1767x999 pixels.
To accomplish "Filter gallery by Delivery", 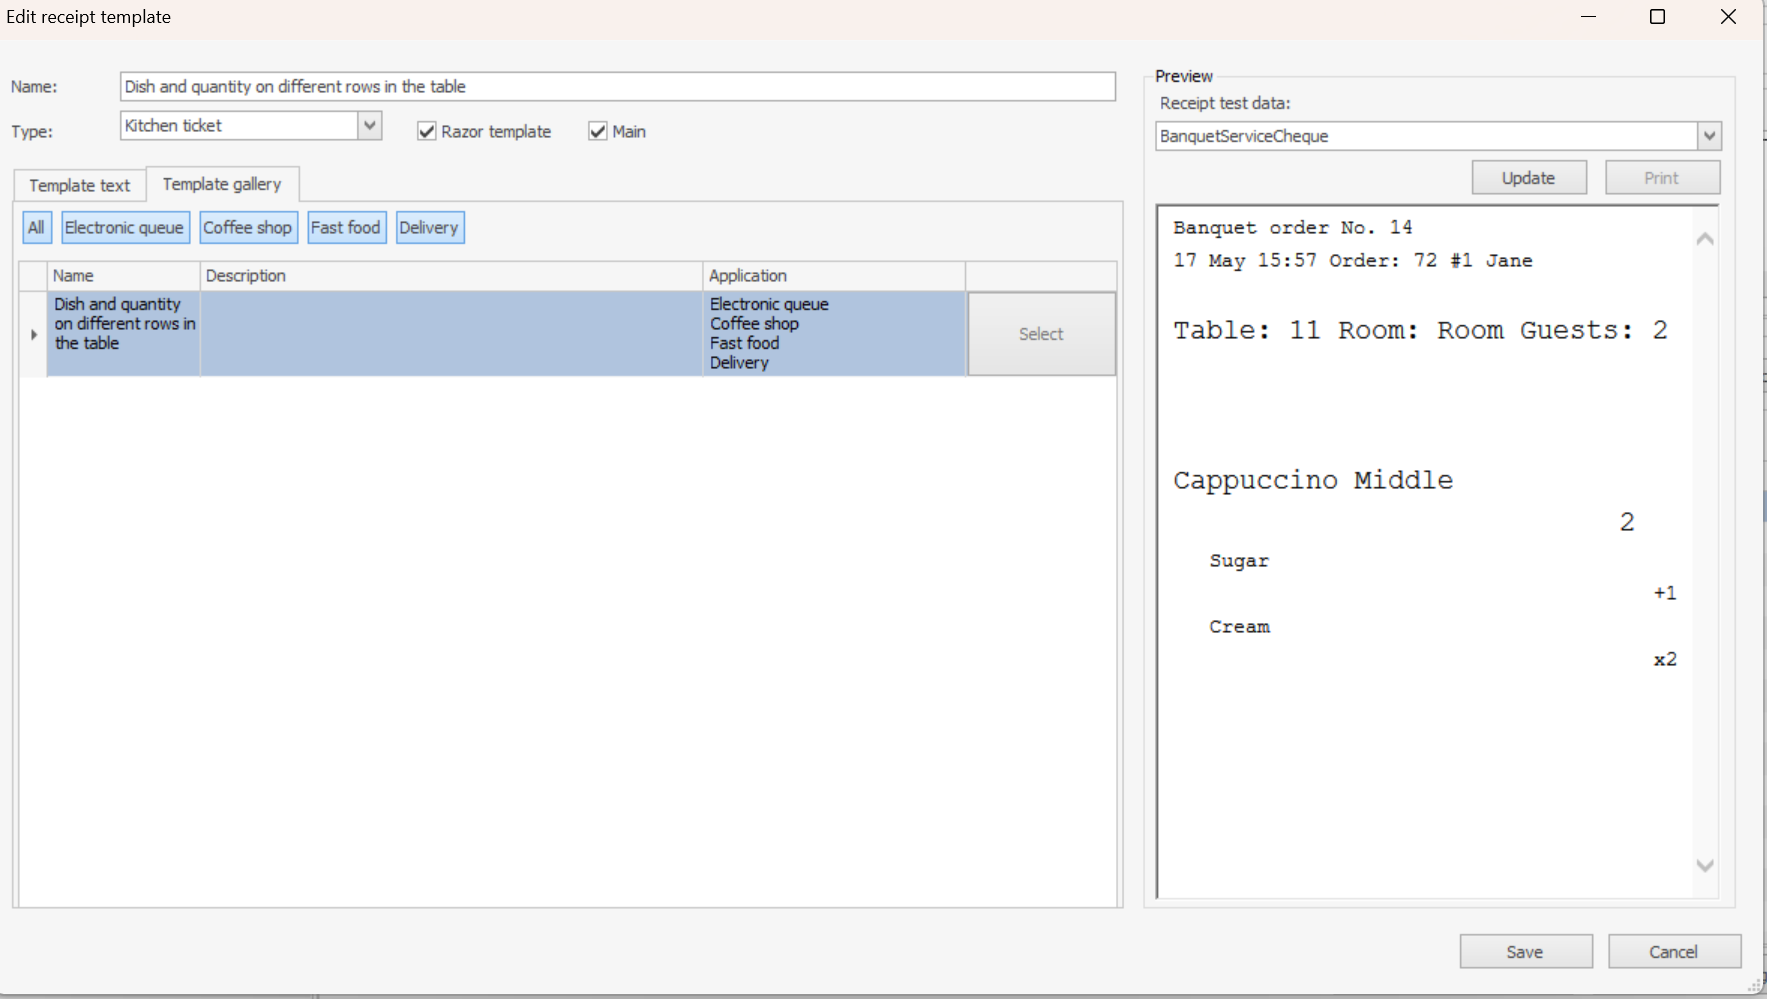I will [x=429, y=227].
